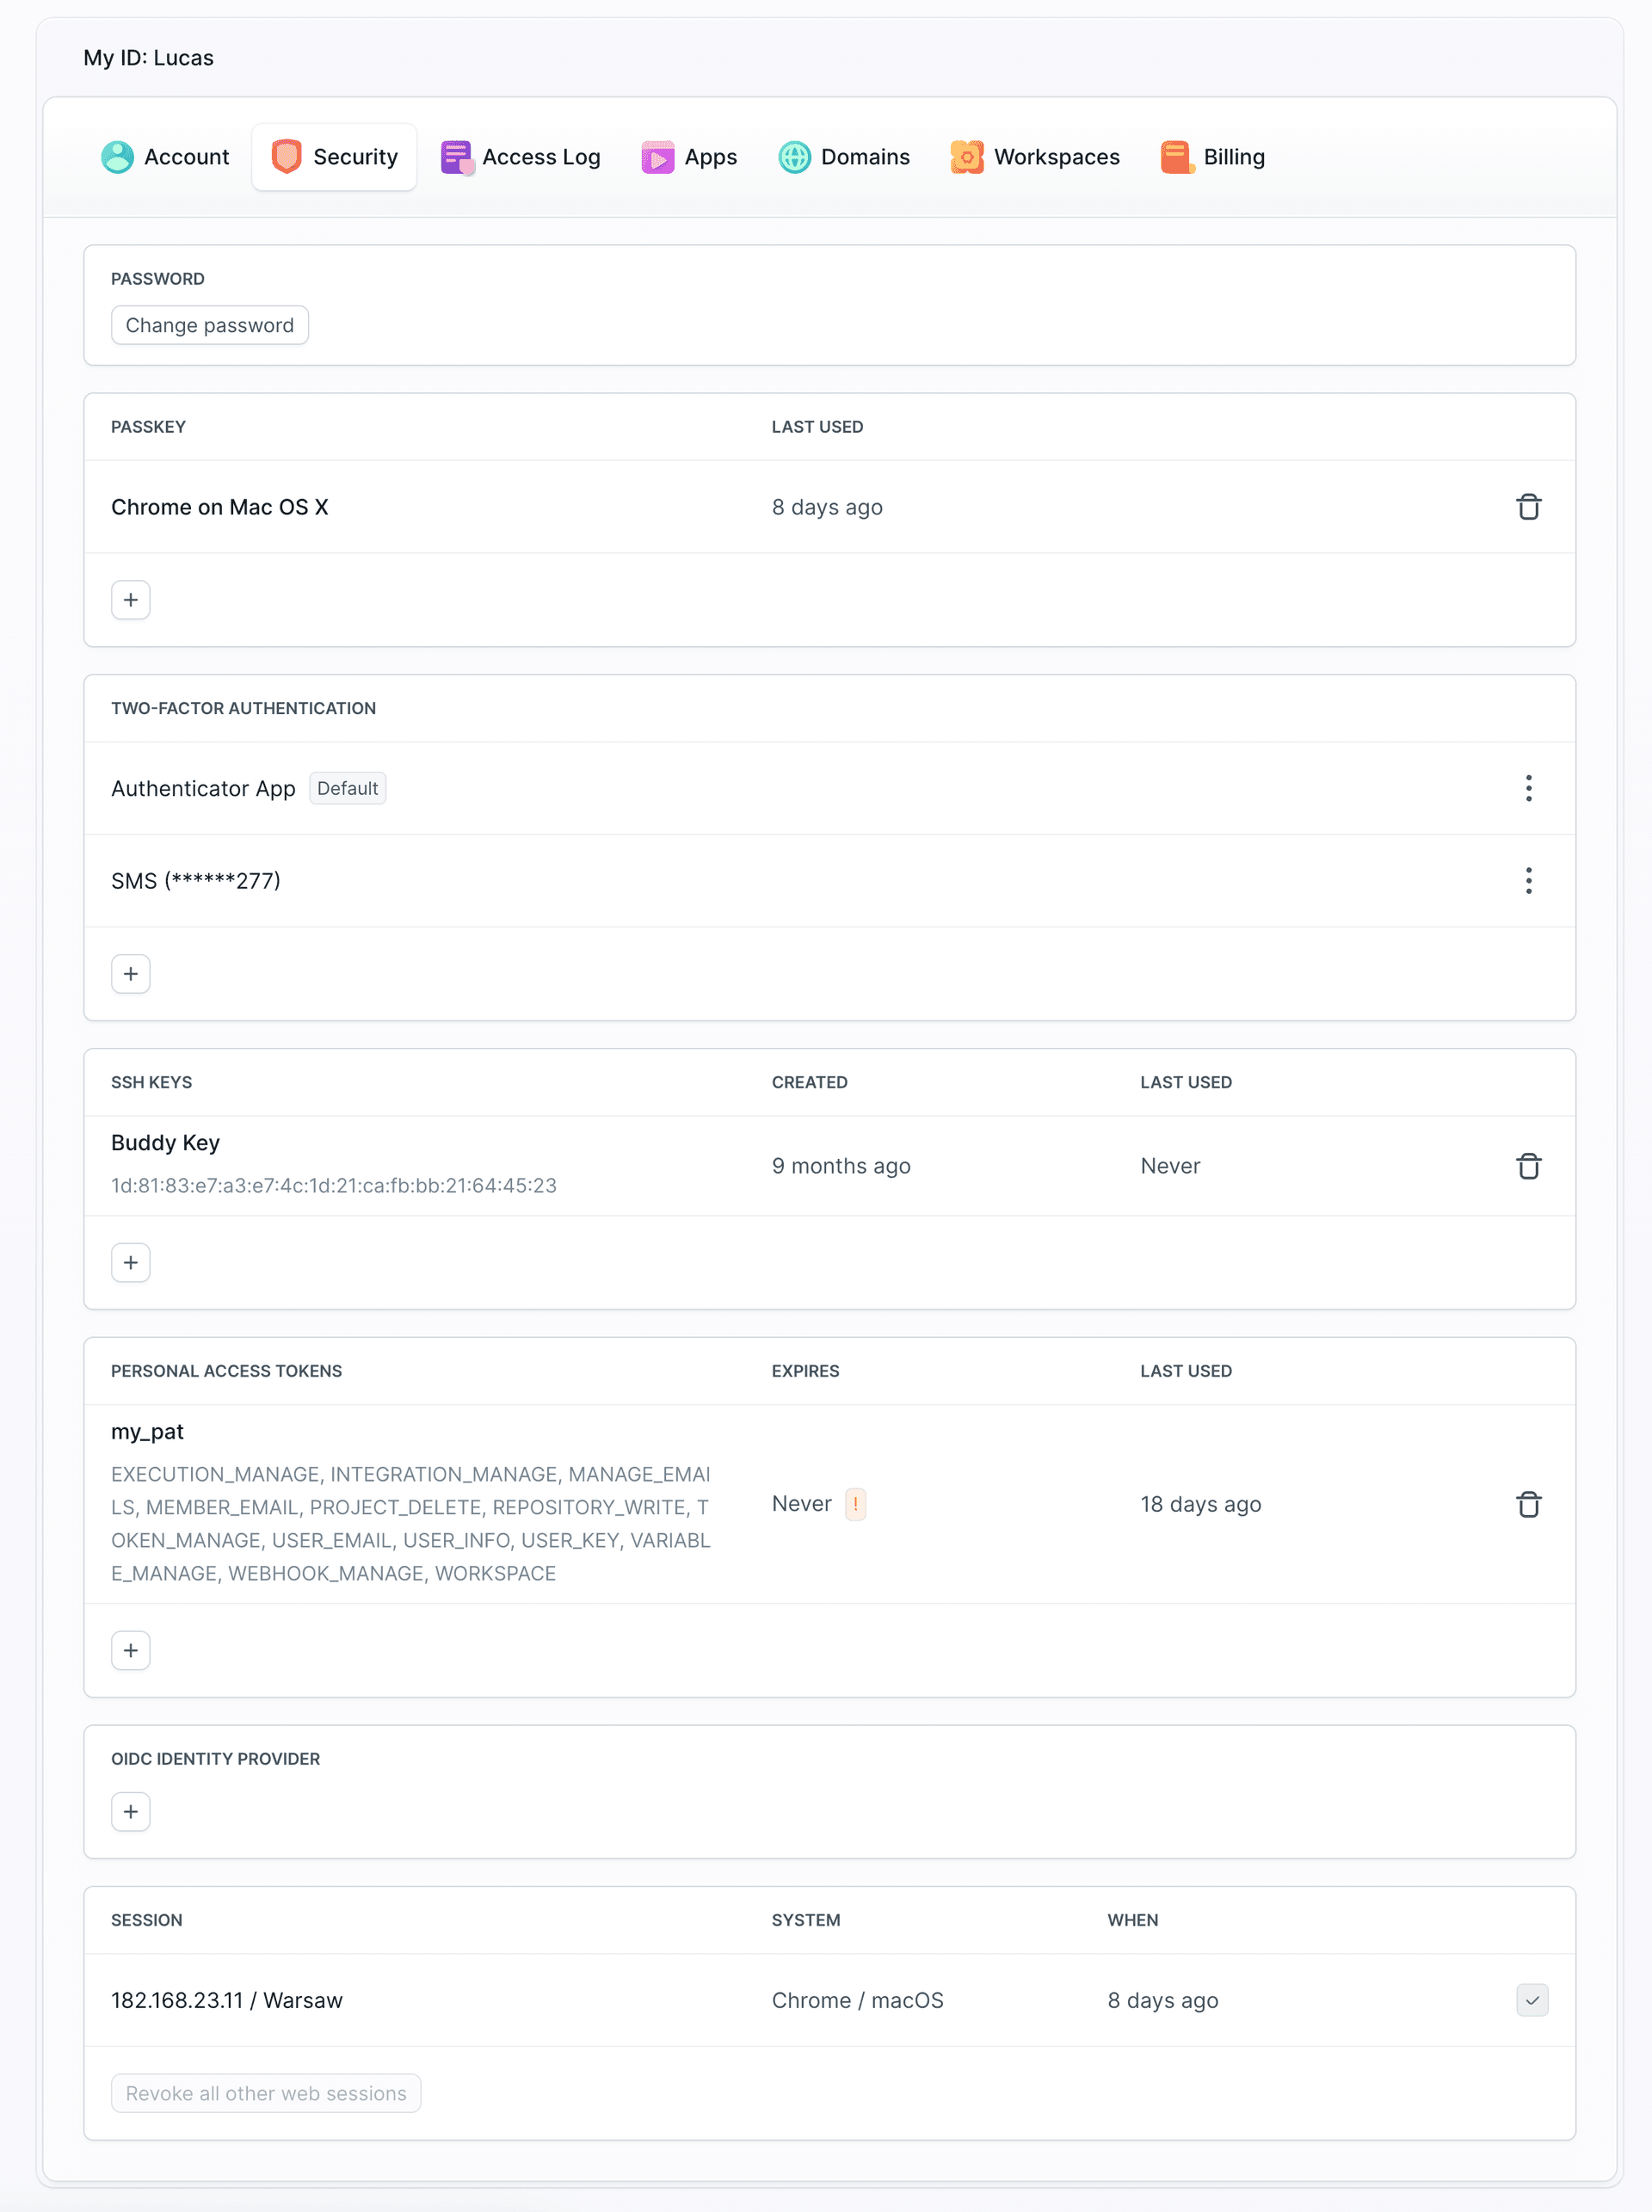This screenshot has height=2212, width=1652.
Task: Add another two-factor authentication method
Action: click(130, 973)
